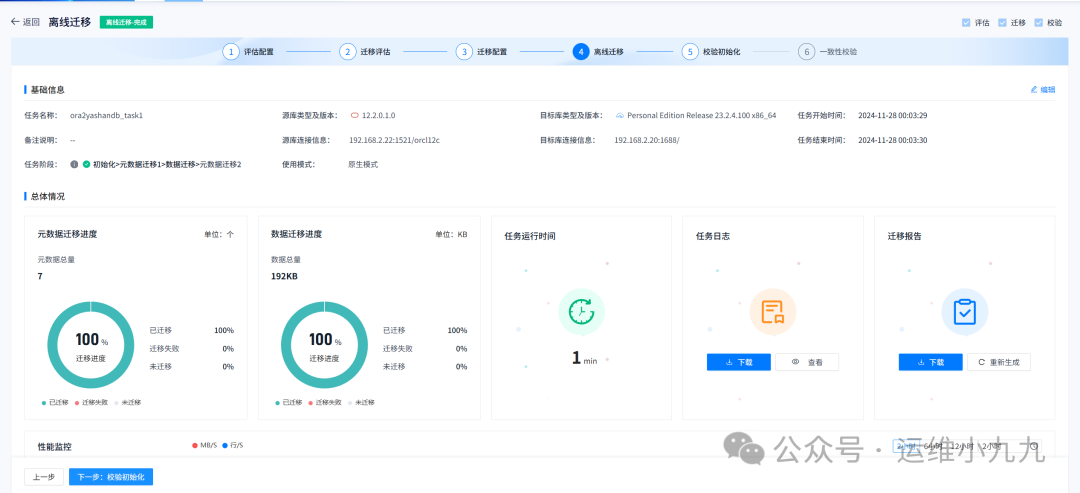Toggle 未迁移 legend in 数据迁移进度 card
The width and height of the screenshot is (1080, 493).
tap(362, 402)
